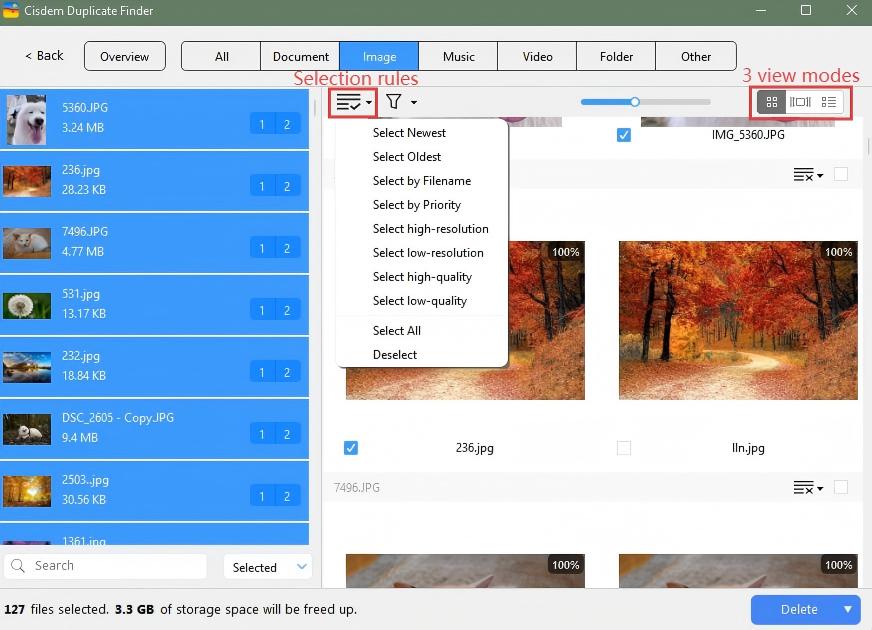Click the search magnifier icon

pyautogui.click(x=18, y=566)
